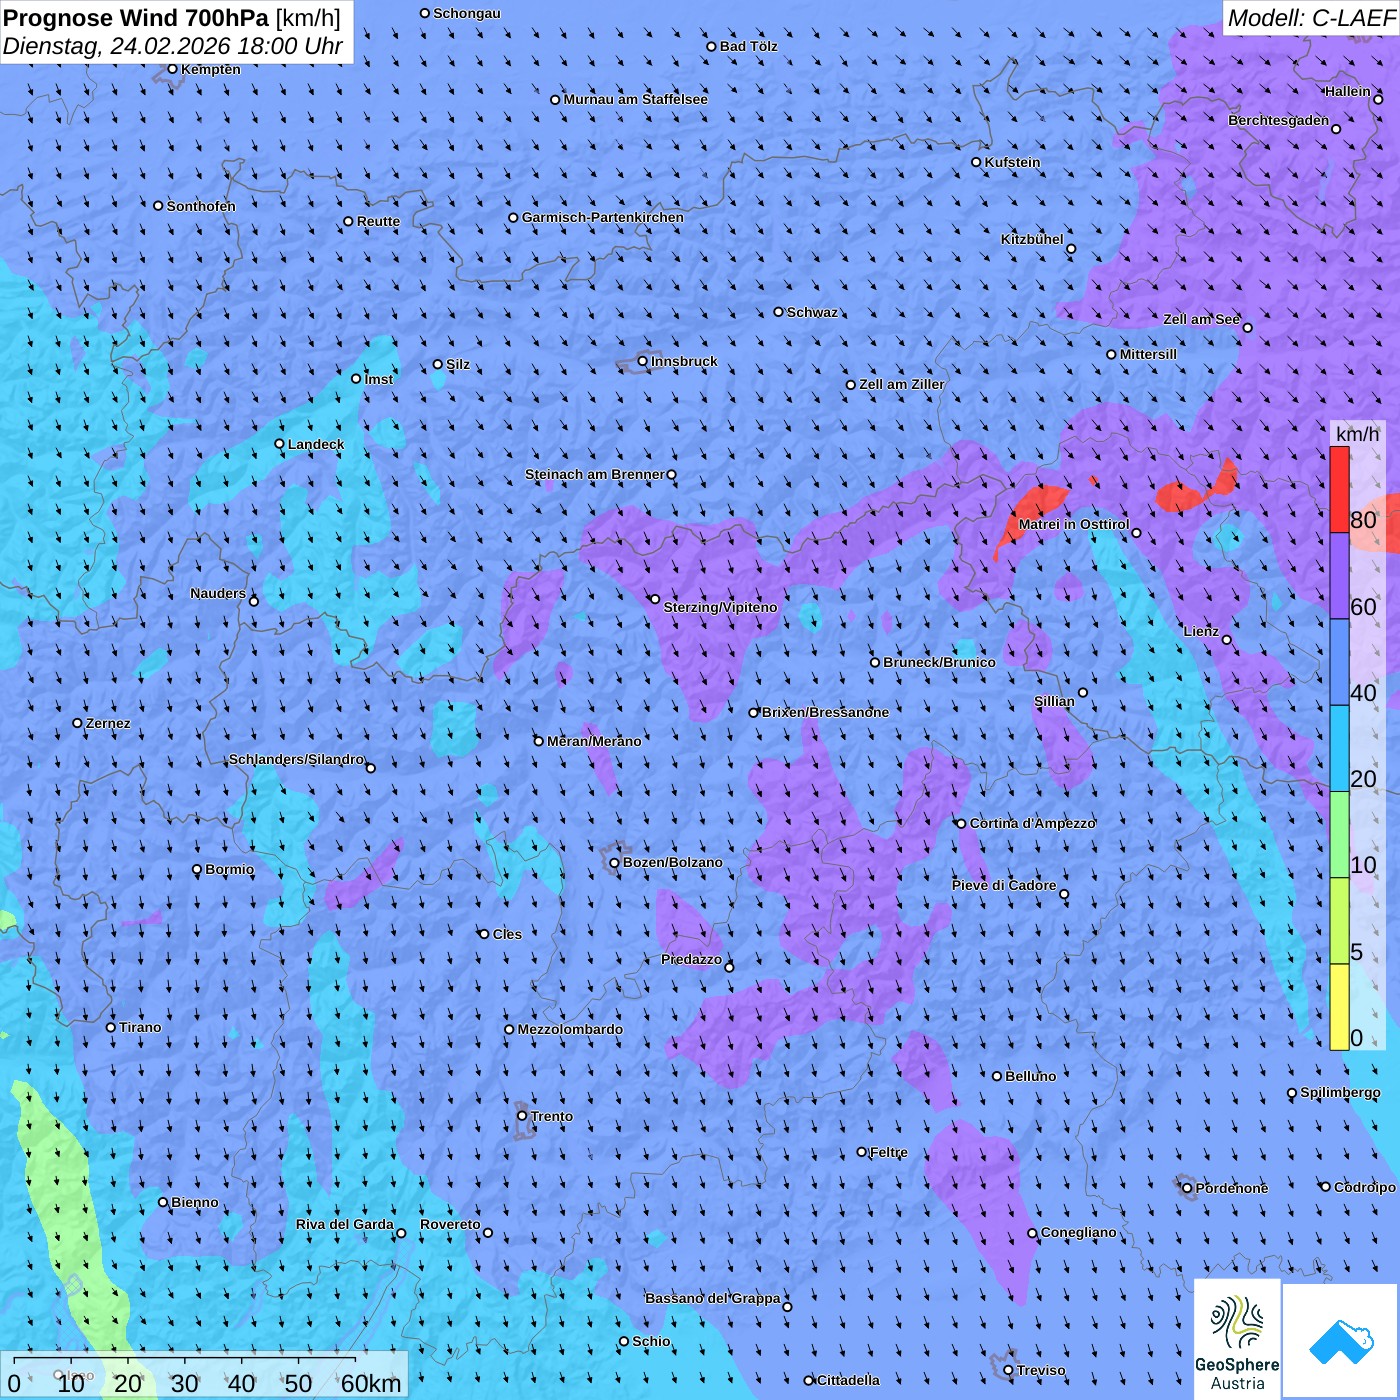Click the Feltre city label

click(889, 1152)
